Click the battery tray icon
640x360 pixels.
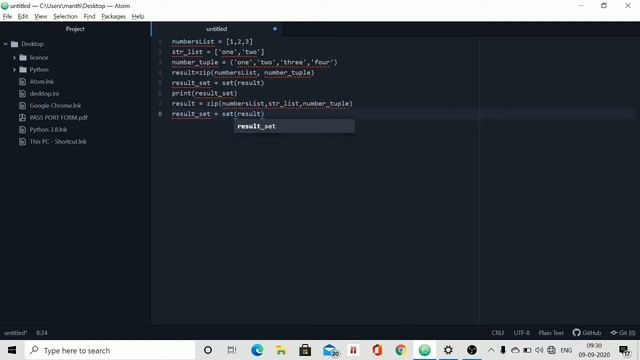click(527, 350)
